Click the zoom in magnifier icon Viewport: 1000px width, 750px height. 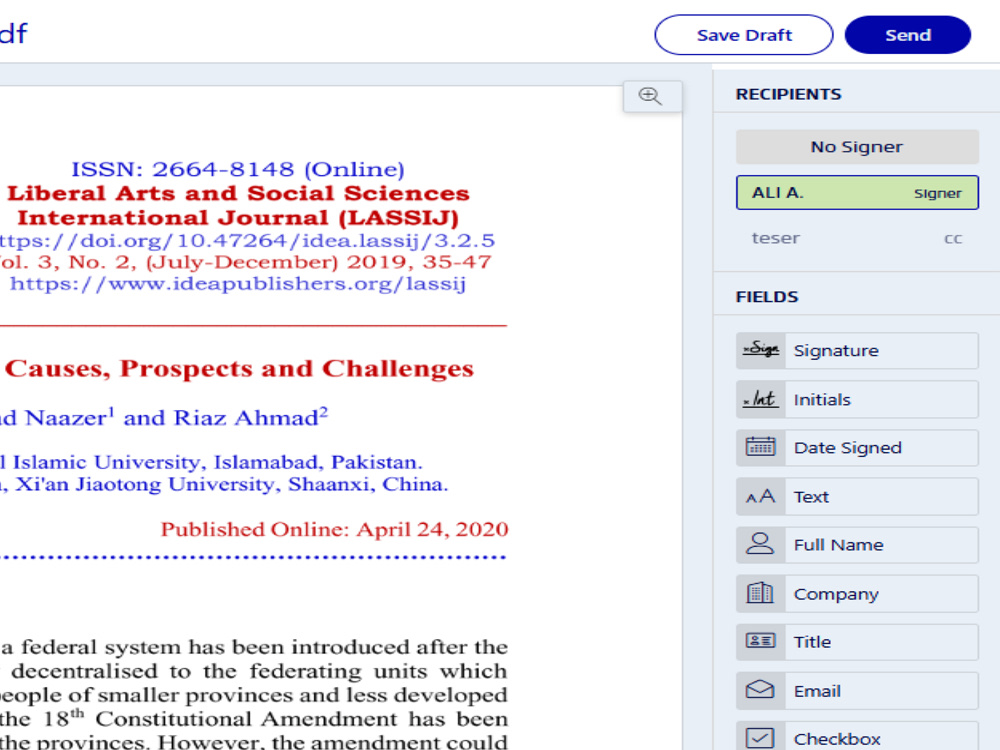[651, 96]
